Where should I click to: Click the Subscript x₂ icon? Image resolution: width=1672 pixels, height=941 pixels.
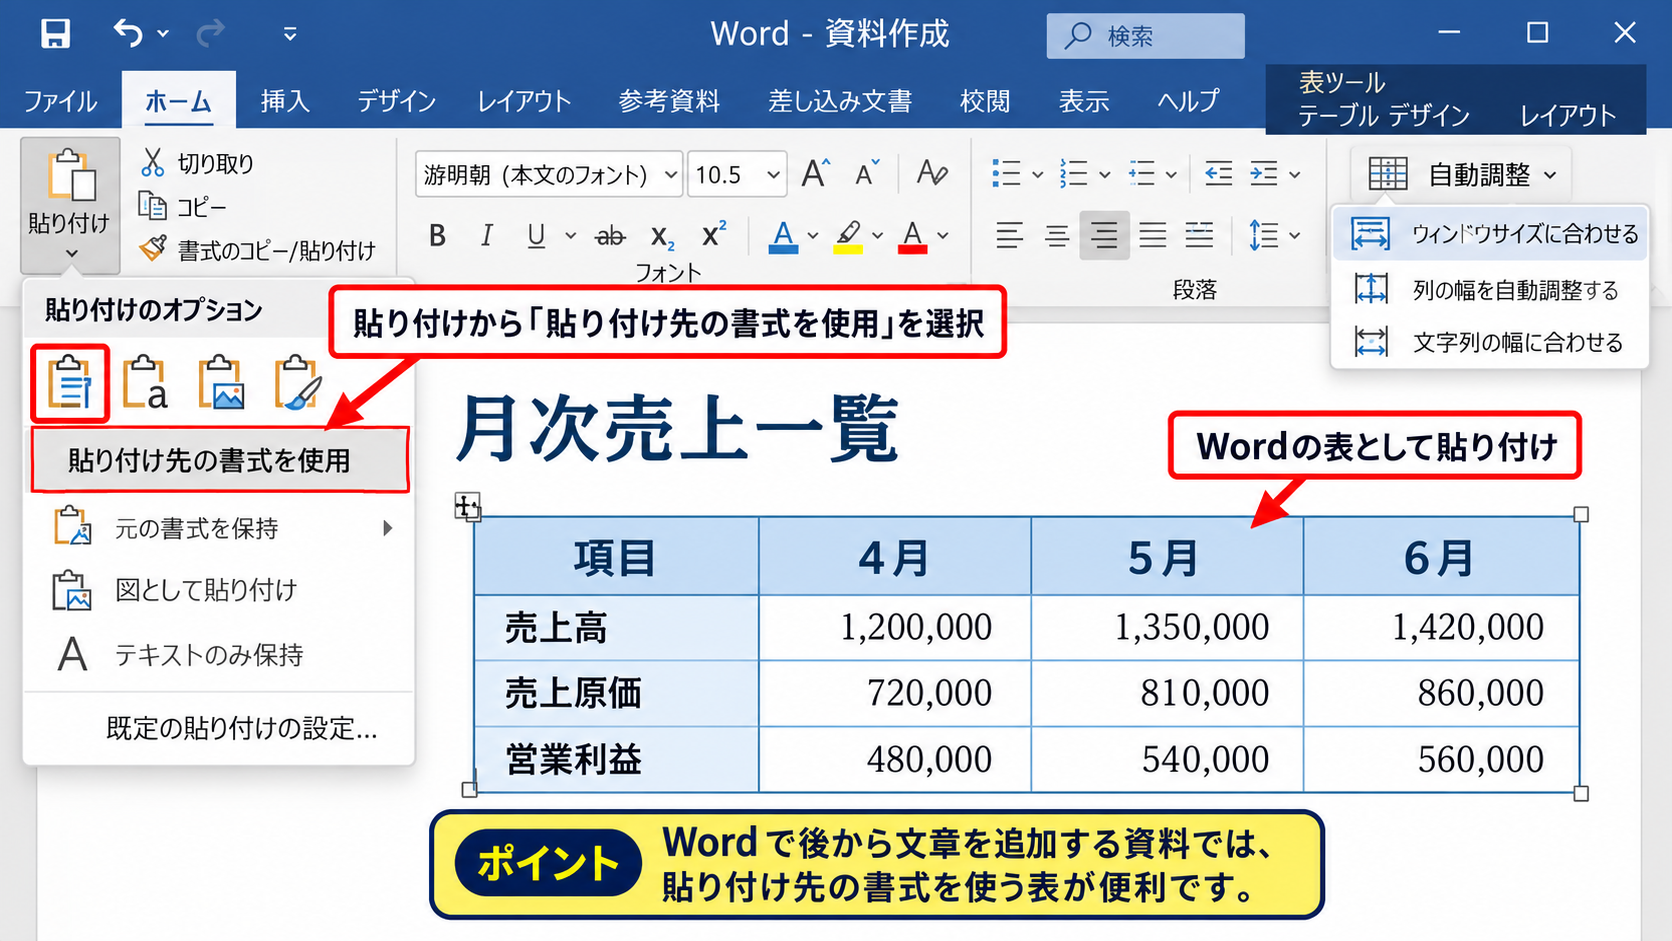pyautogui.click(x=662, y=236)
